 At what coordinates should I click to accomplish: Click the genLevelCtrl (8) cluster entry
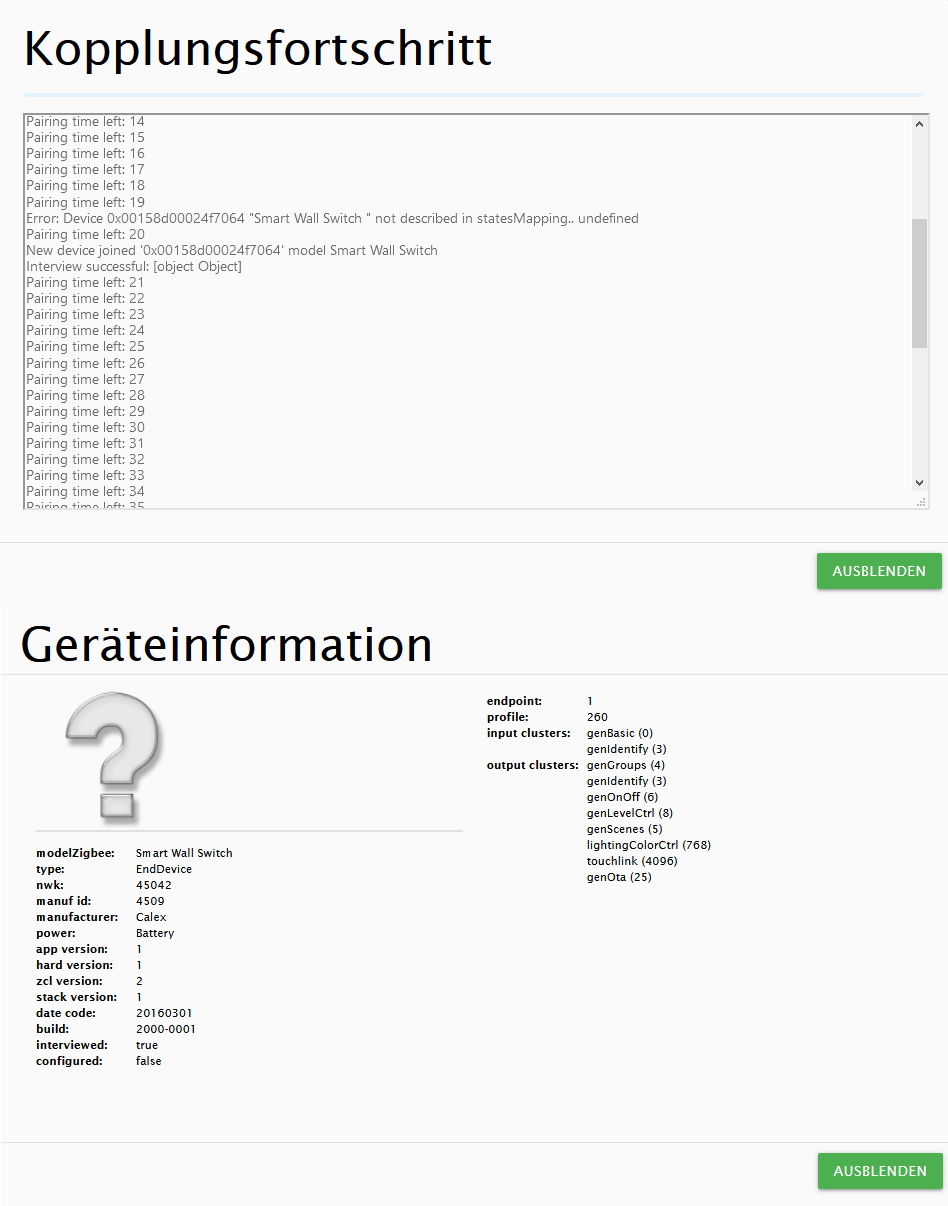click(629, 813)
